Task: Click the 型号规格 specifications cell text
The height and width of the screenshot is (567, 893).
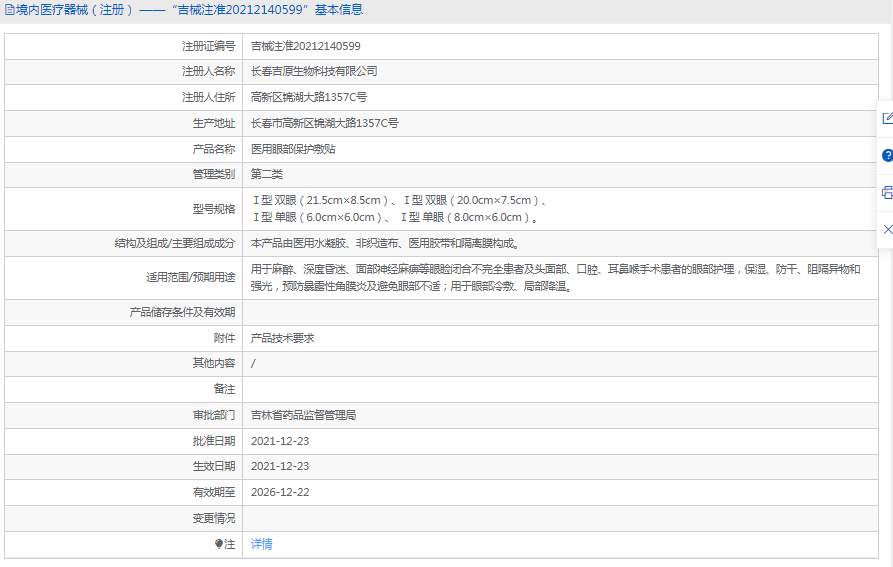Action: tap(397, 209)
